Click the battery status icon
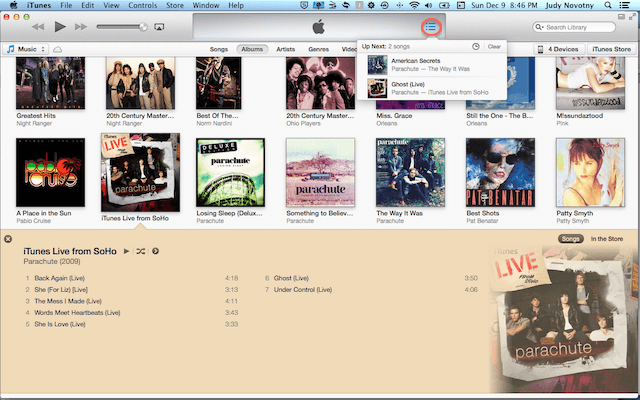The image size is (640, 400). click(x=444, y=5)
